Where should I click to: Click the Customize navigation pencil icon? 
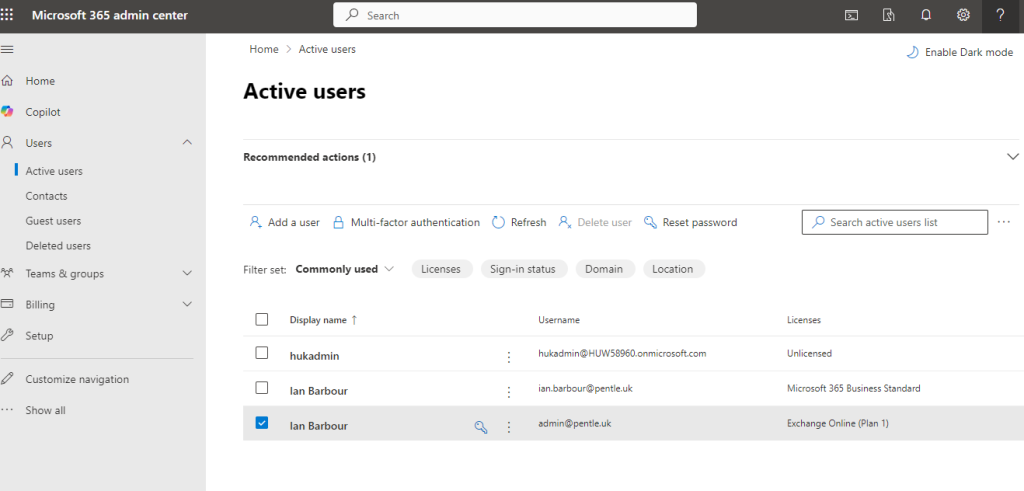[7, 379]
